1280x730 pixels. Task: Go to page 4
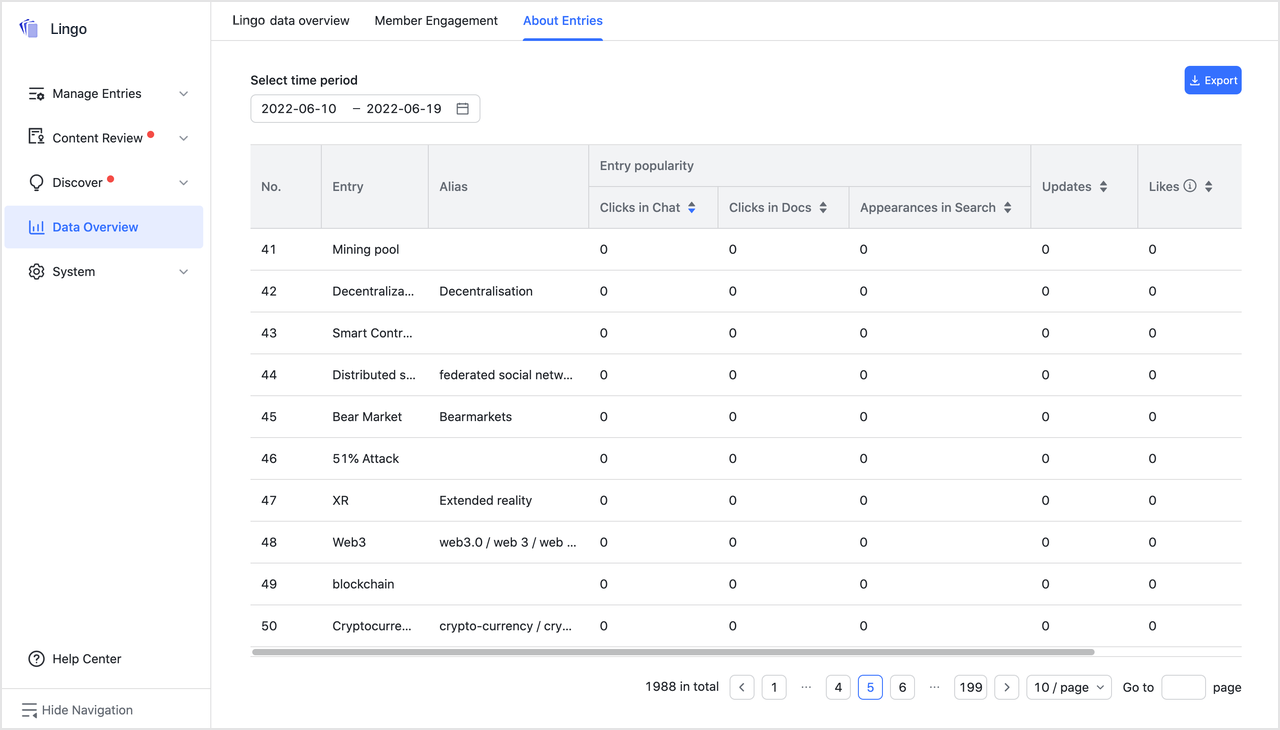coord(838,687)
